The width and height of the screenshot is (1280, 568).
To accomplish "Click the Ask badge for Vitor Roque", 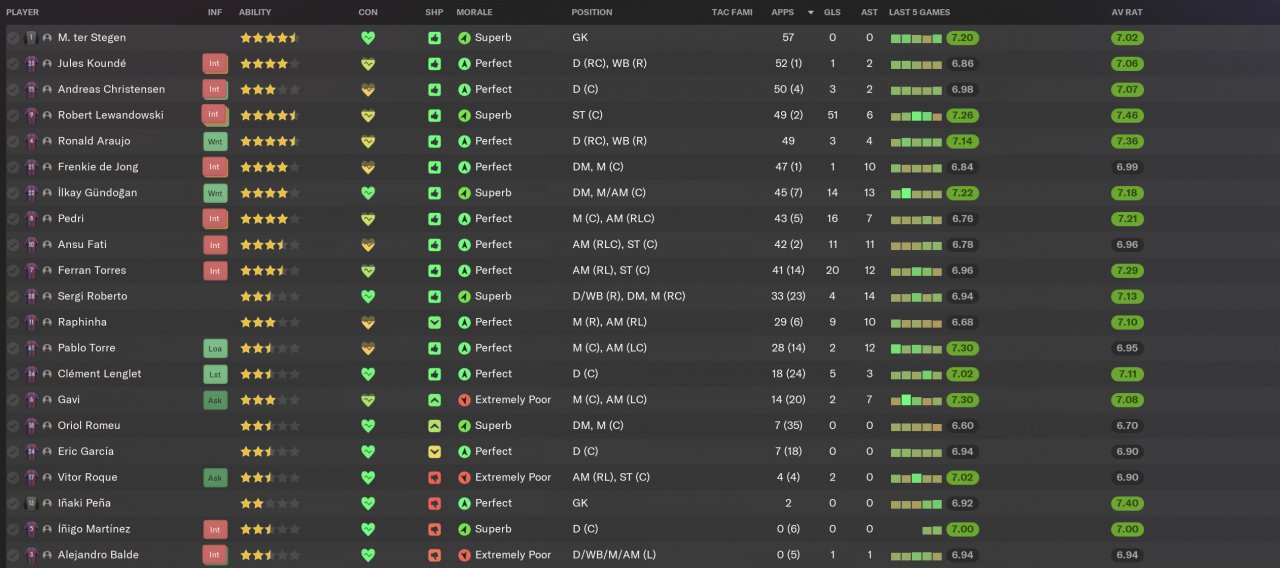I will pyautogui.click(x=215, y=477).
